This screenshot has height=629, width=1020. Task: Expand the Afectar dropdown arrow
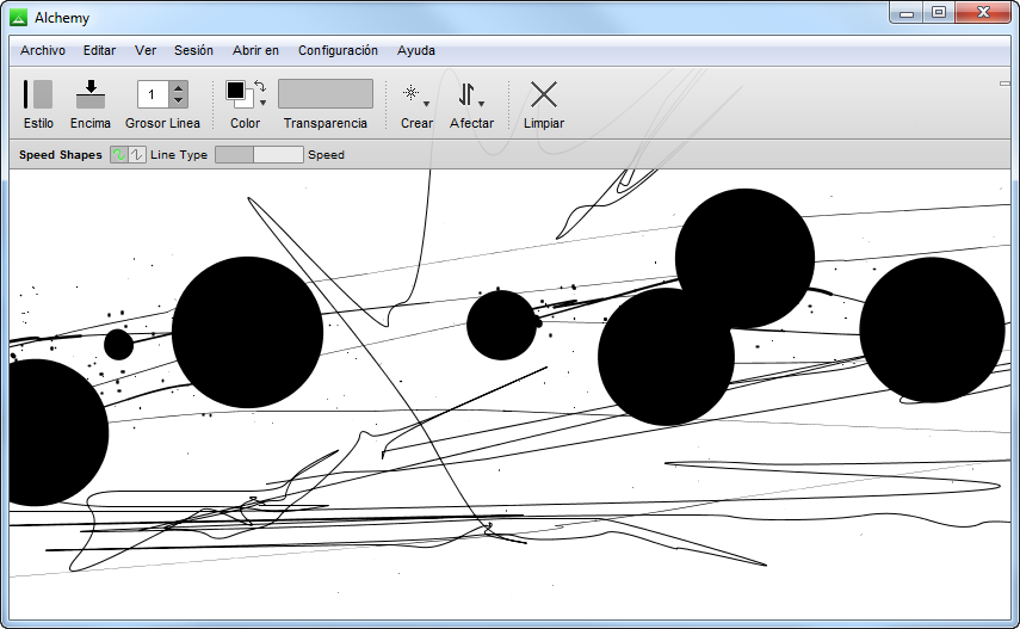(x=481, y=104)
